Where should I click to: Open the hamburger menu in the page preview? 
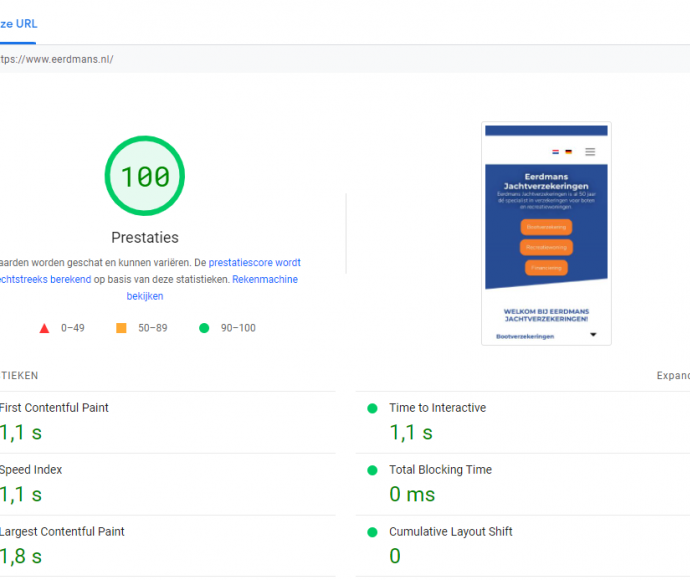coord(590,152)
